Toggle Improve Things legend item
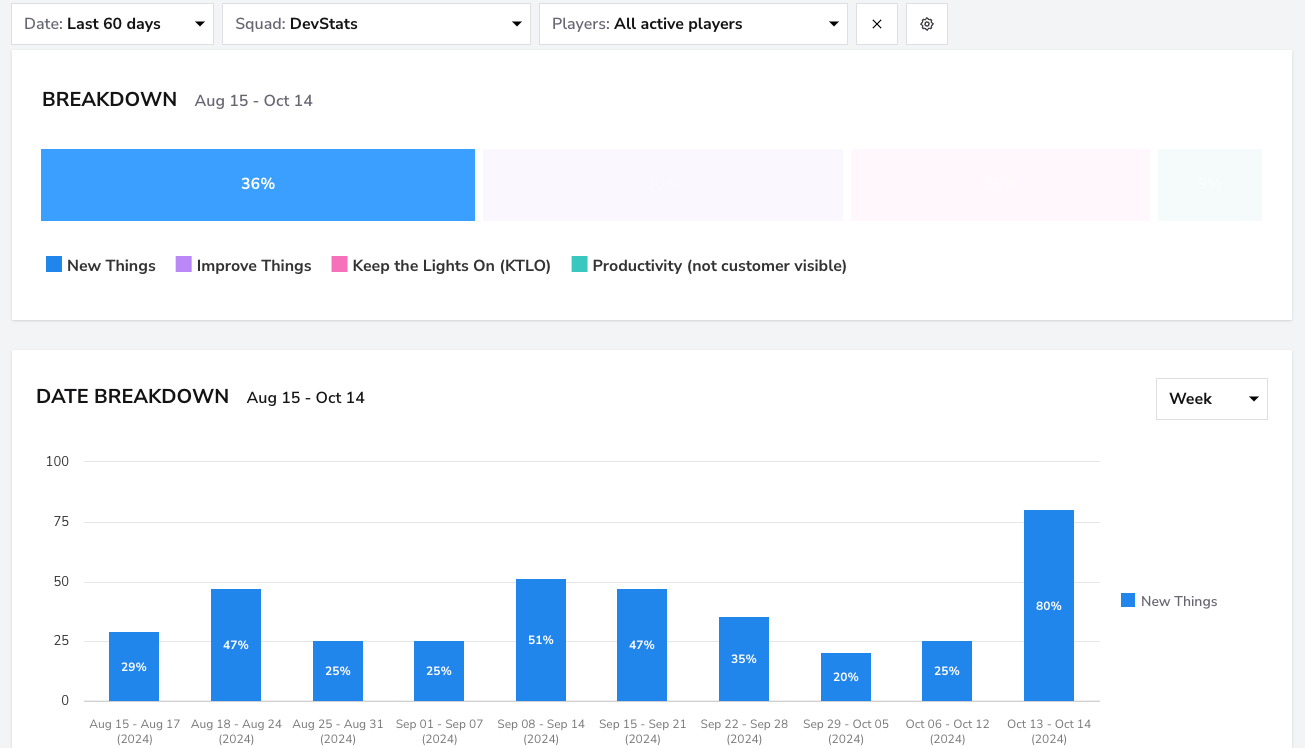The width and height of the screenshot is (1305, 748). point(244,265)
